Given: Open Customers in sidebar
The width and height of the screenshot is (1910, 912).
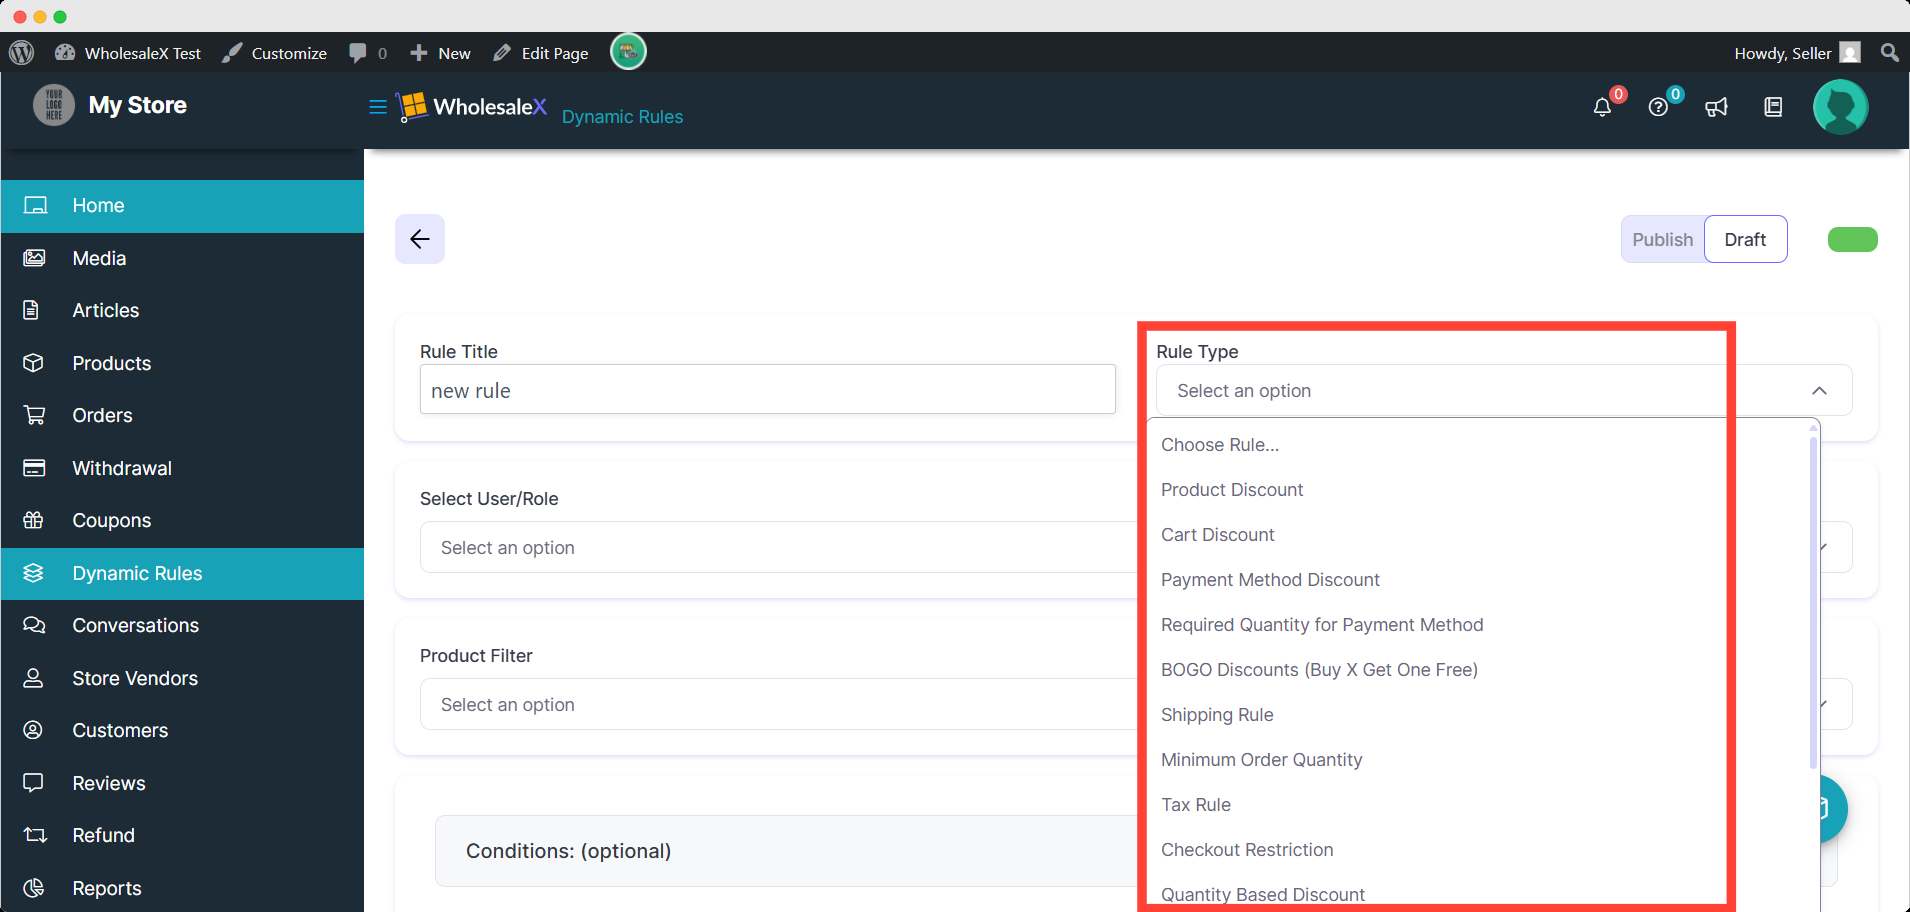Looking at the screenshot, I should [x=182, y=731].
